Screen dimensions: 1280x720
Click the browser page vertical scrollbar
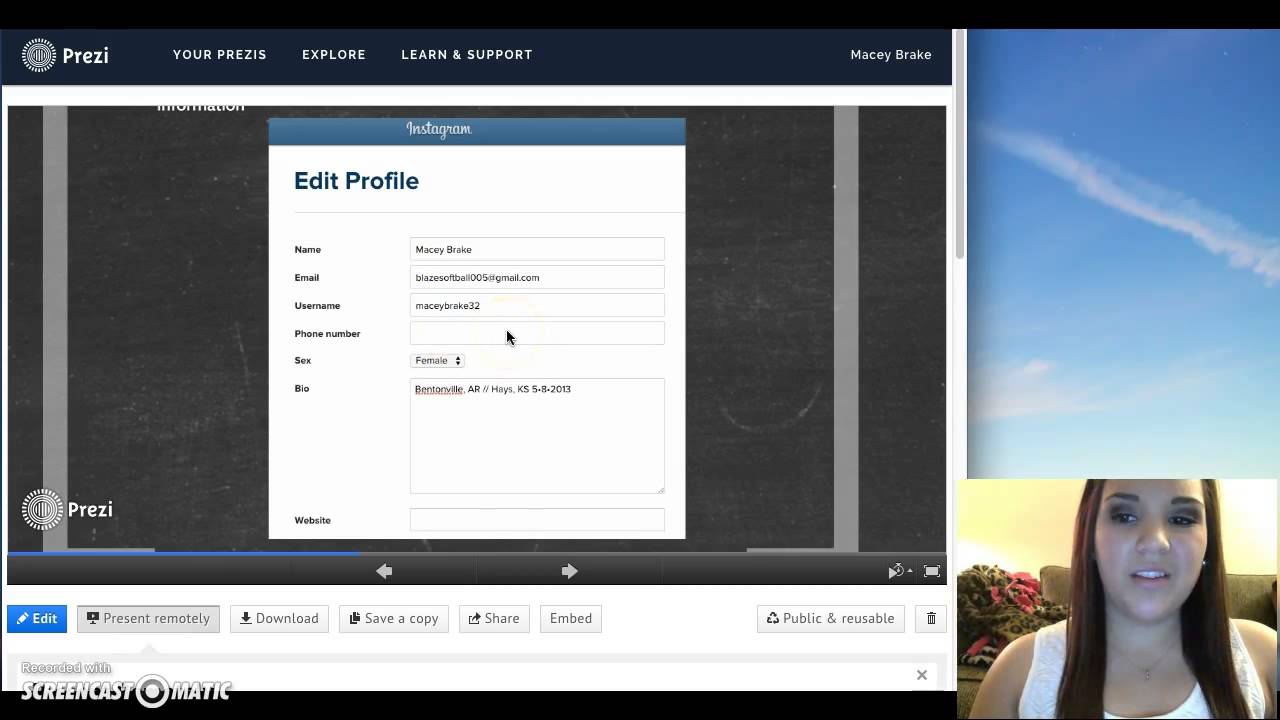(x=961, y=145)
